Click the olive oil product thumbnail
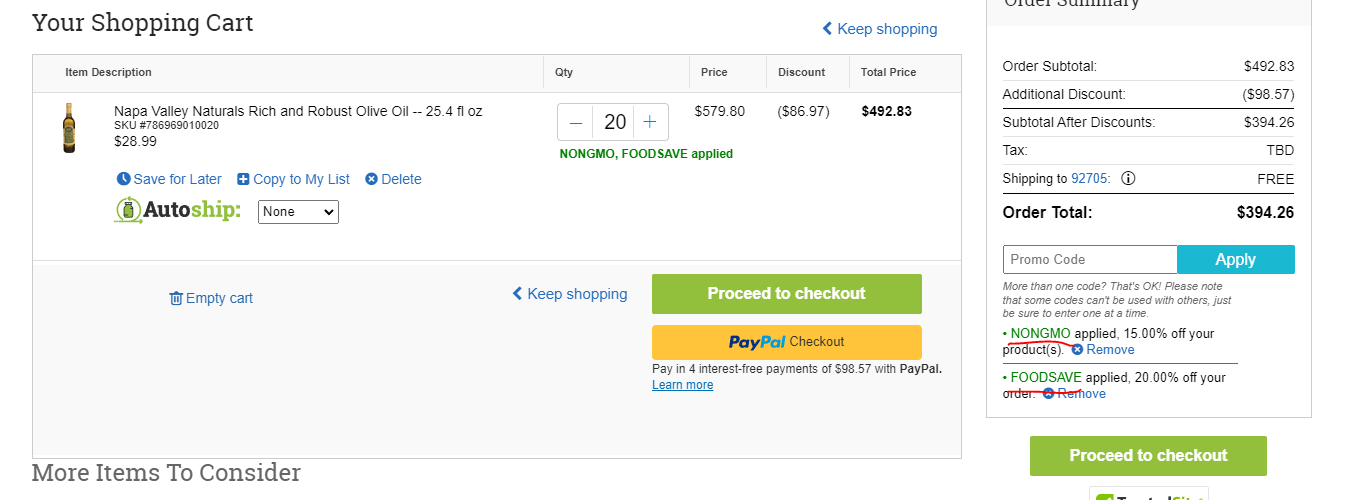The image size is (1372, 500). 69,127
